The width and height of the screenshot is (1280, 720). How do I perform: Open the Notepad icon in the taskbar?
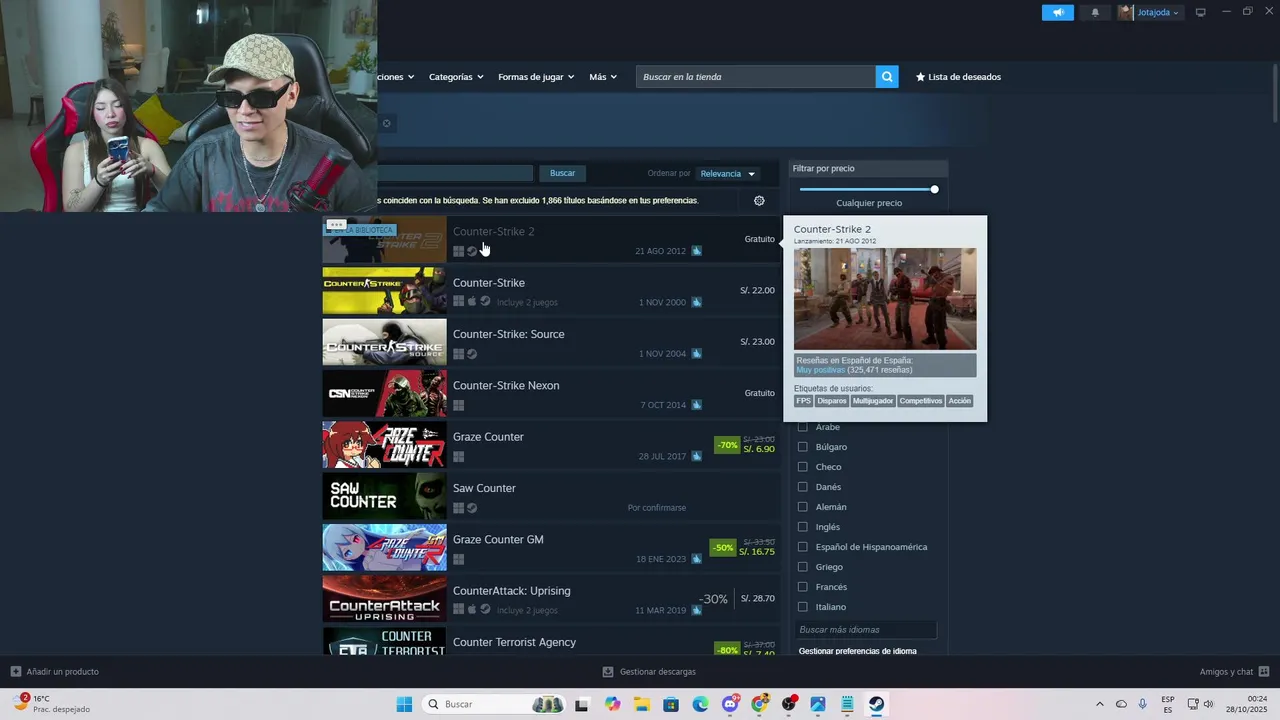847,704
